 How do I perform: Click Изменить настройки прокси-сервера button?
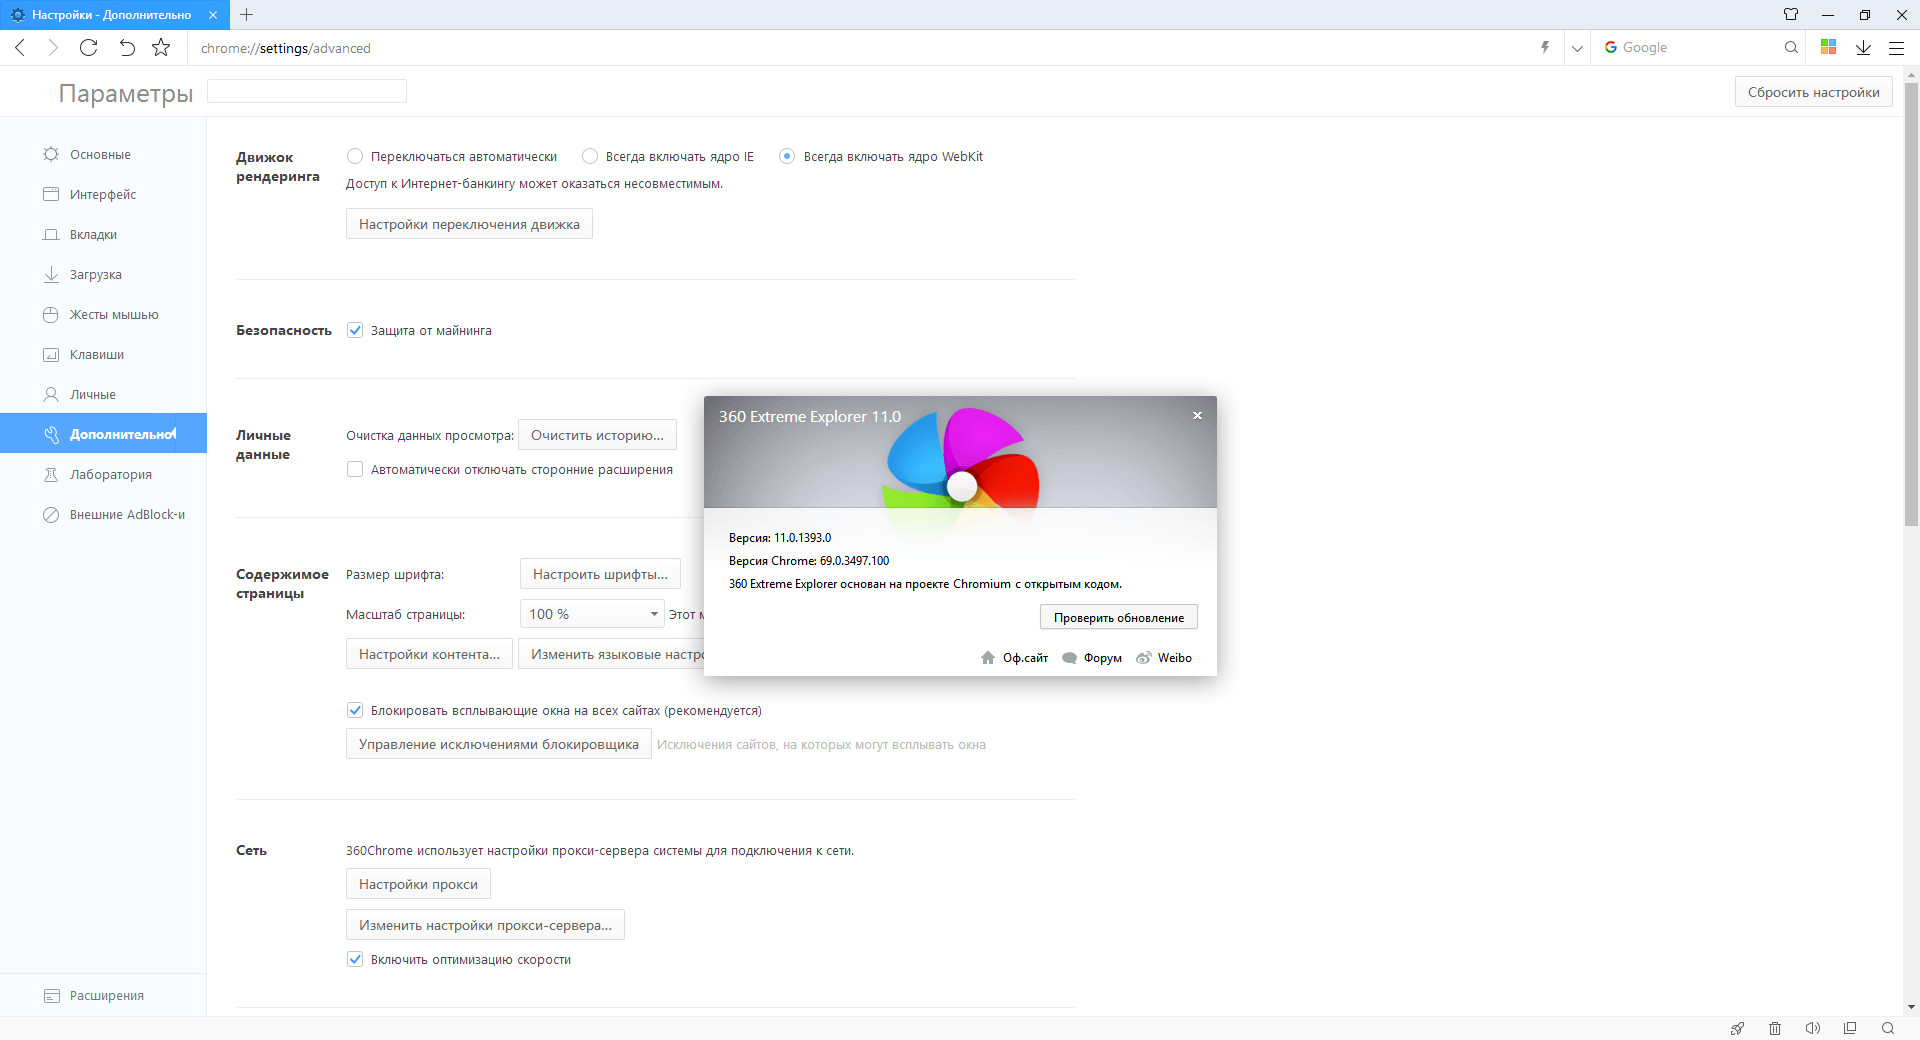click(x=485, y=925)
